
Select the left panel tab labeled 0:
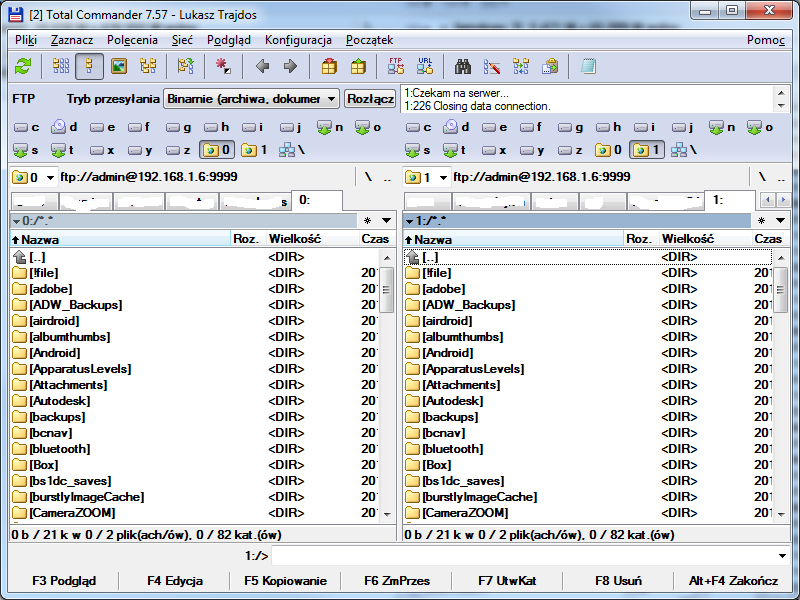tap(317, 201)
